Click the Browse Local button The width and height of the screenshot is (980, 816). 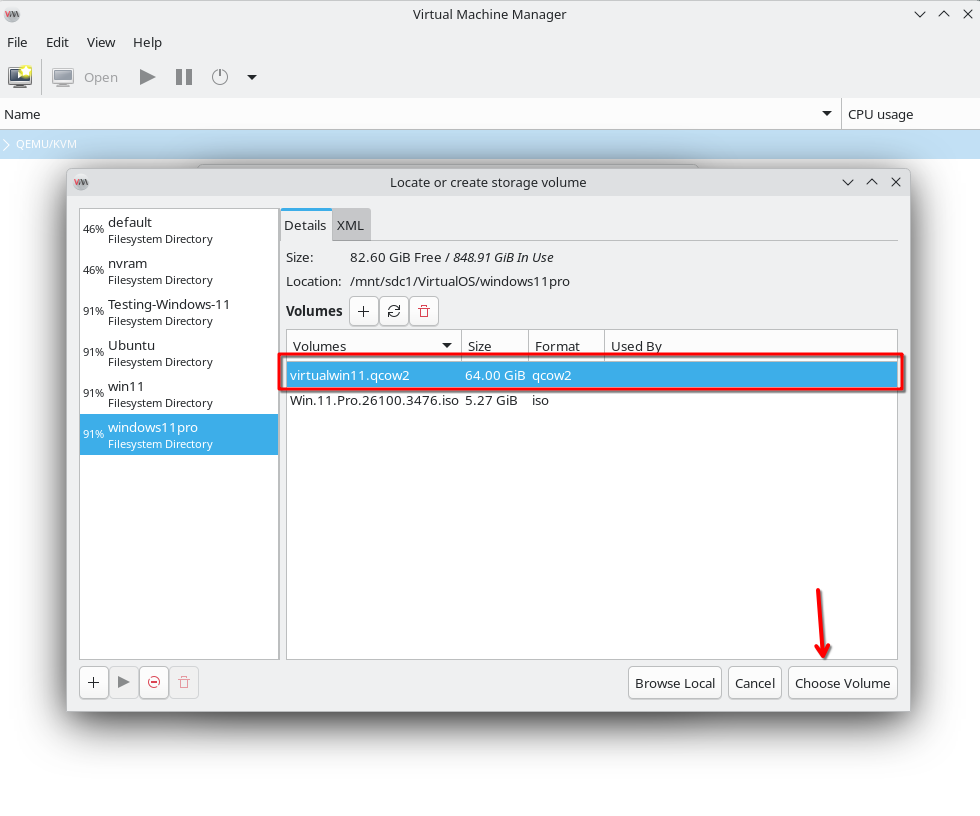pyautogui.click(x=675, y=683)
